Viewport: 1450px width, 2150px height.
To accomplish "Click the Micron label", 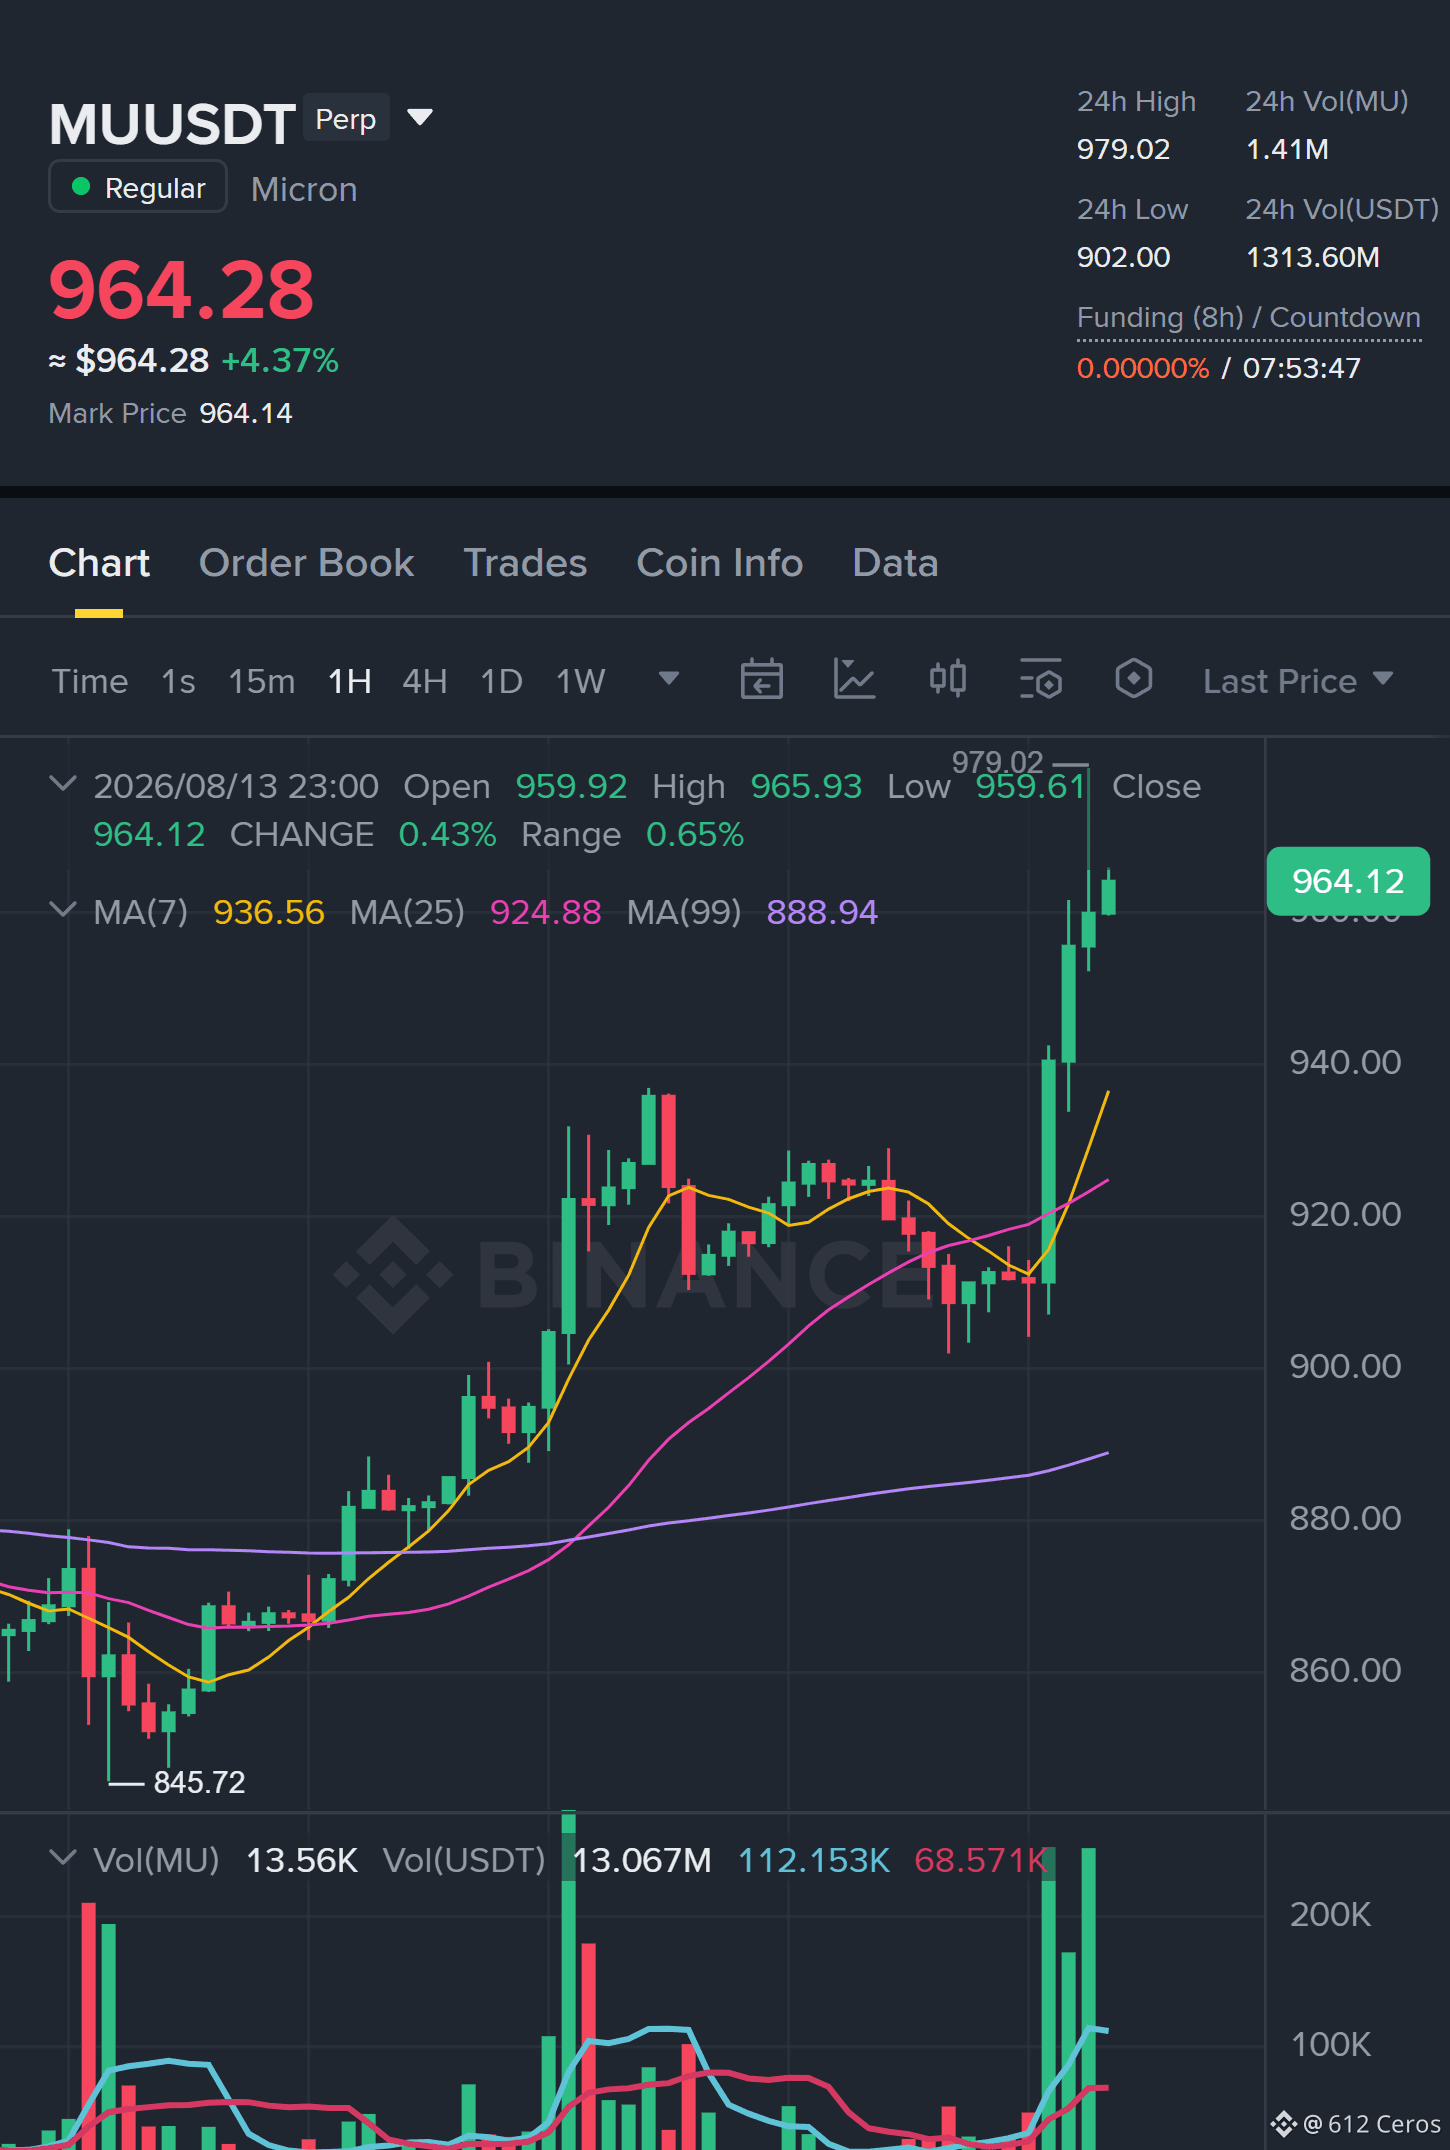I will (304, 189).
